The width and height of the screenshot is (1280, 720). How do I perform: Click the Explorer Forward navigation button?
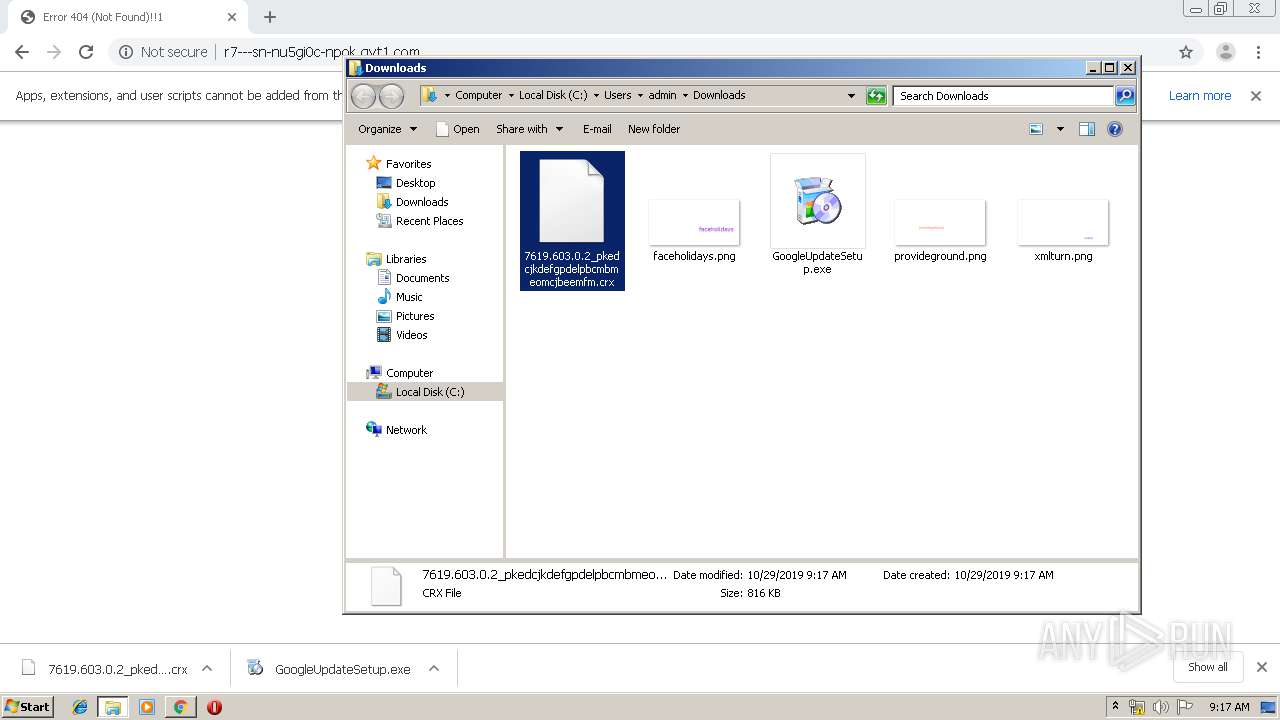tap(391, 96)
